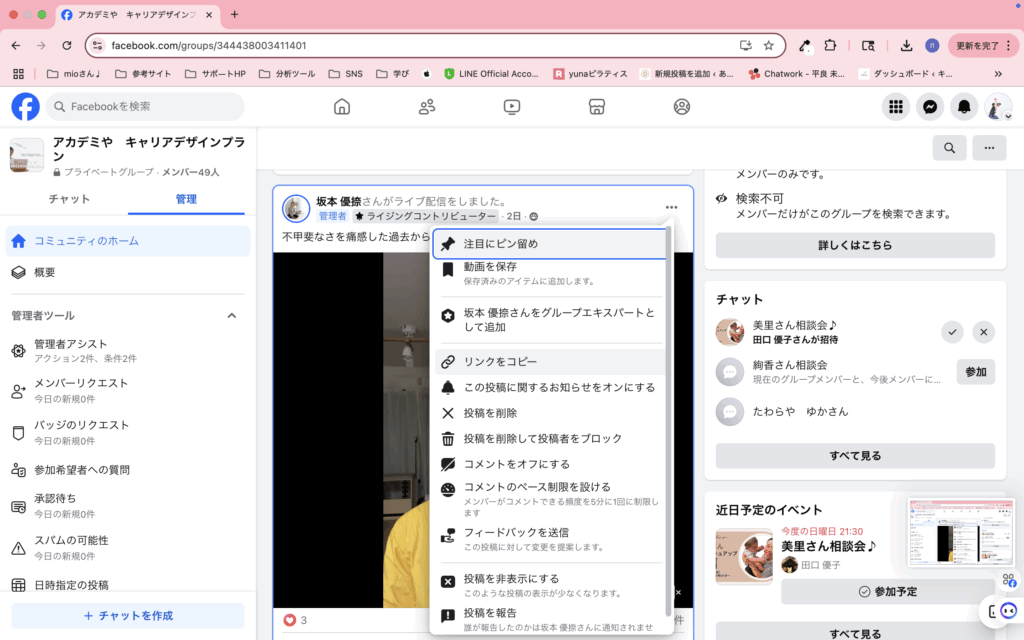Open 管理者アシスト in admin tools
1024x640 pixels.
(x=128, y=350)
